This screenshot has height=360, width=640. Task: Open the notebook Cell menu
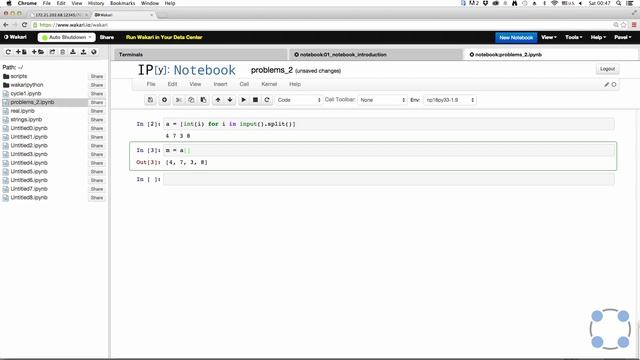[x=244, y=84]
